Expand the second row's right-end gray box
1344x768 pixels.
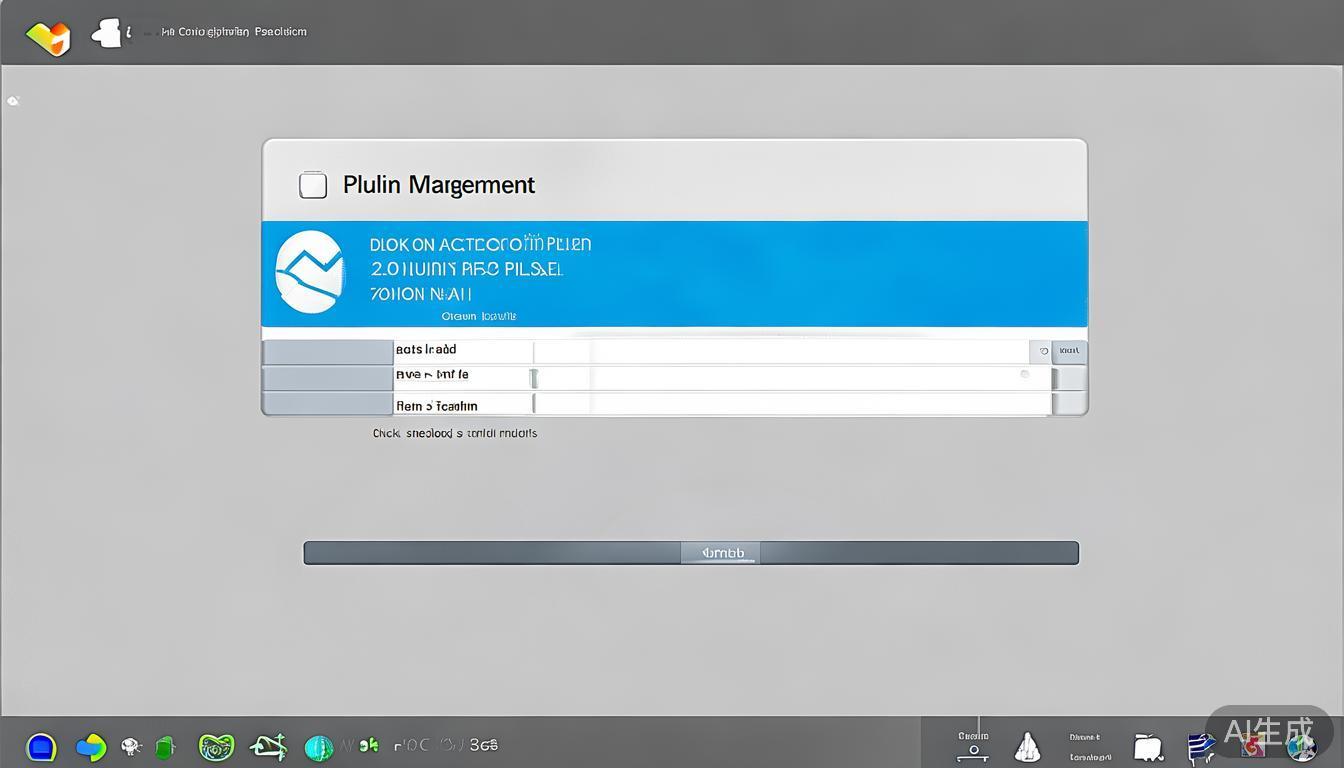pyautogui.click(x=1070, y=378)
